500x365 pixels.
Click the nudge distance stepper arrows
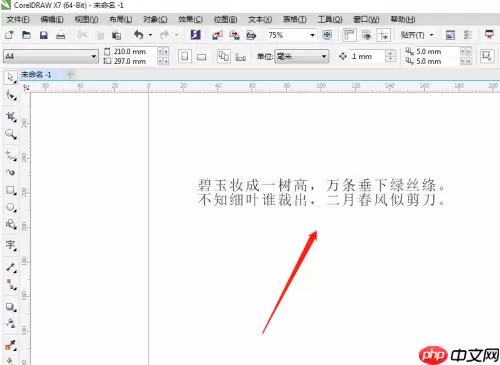[391, 57]
